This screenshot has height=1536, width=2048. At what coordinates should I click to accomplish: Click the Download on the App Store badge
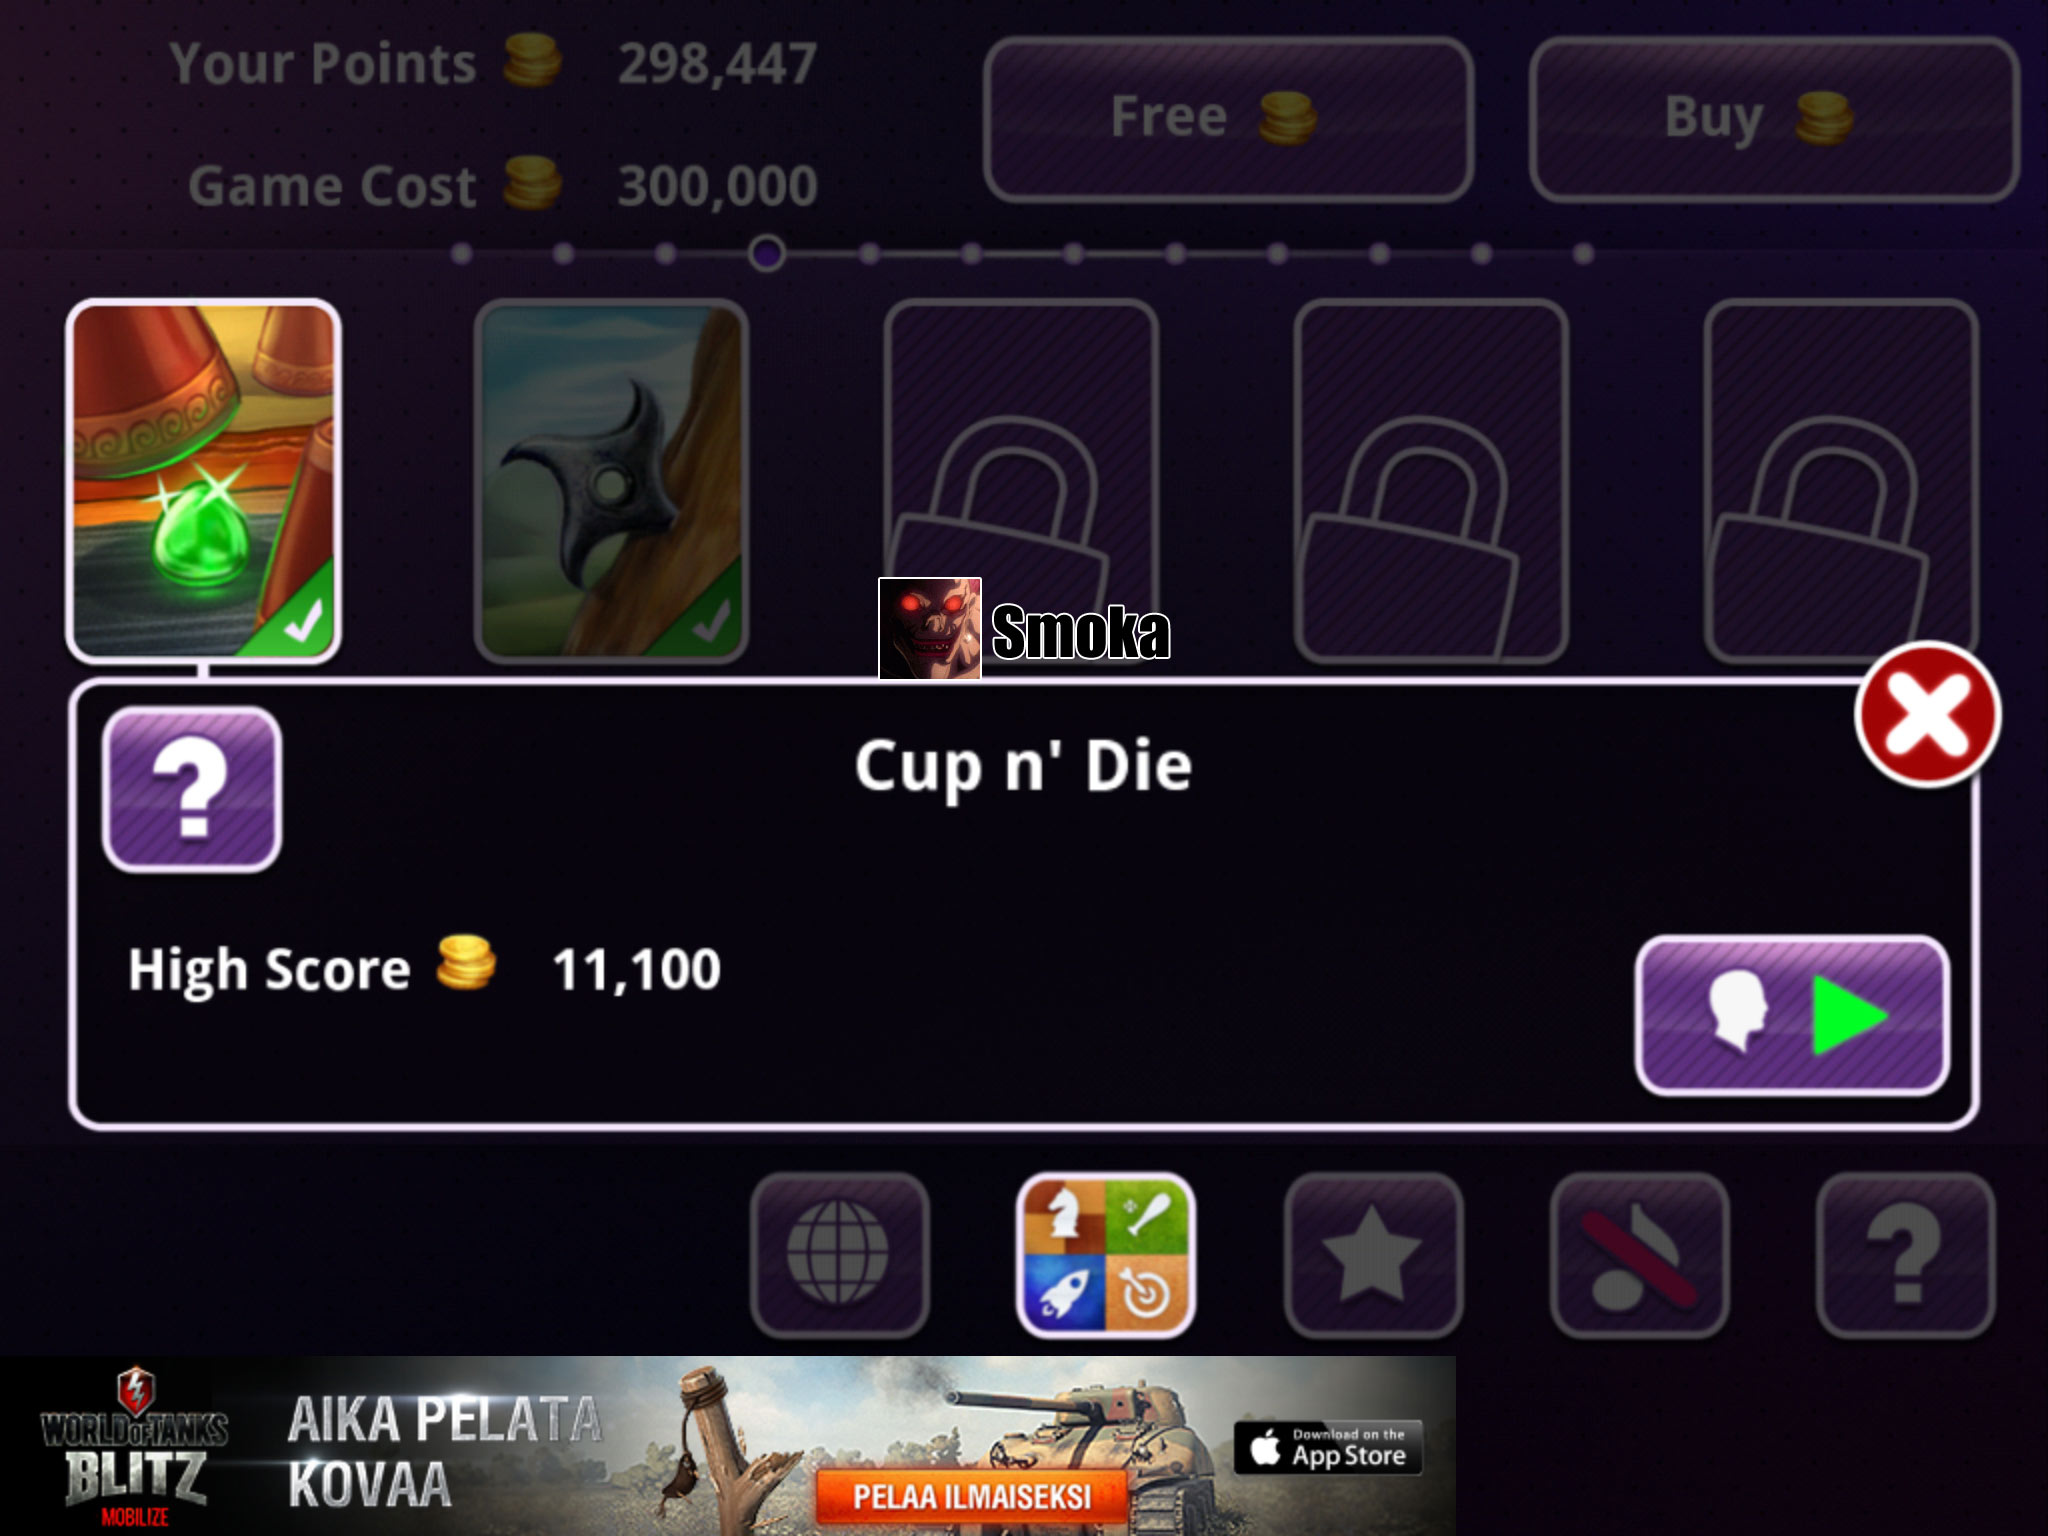coord(1328,1447)
